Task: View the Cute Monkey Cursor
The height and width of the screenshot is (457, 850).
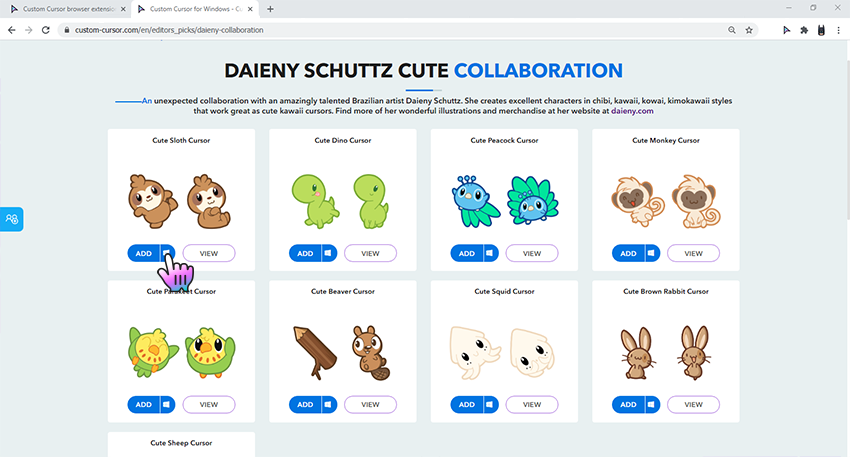Action: tap(693, 253)
